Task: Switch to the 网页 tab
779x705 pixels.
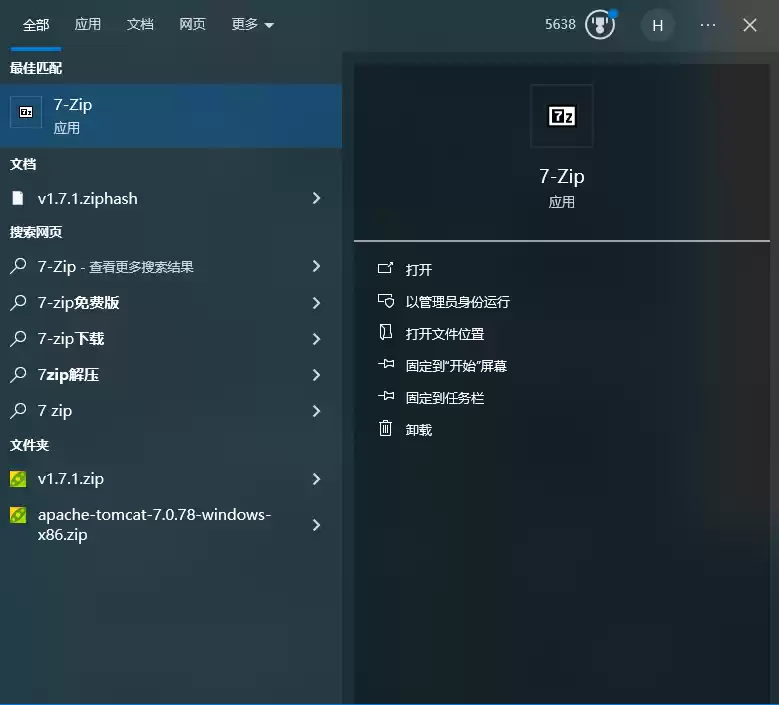Action: coord(192,24)
